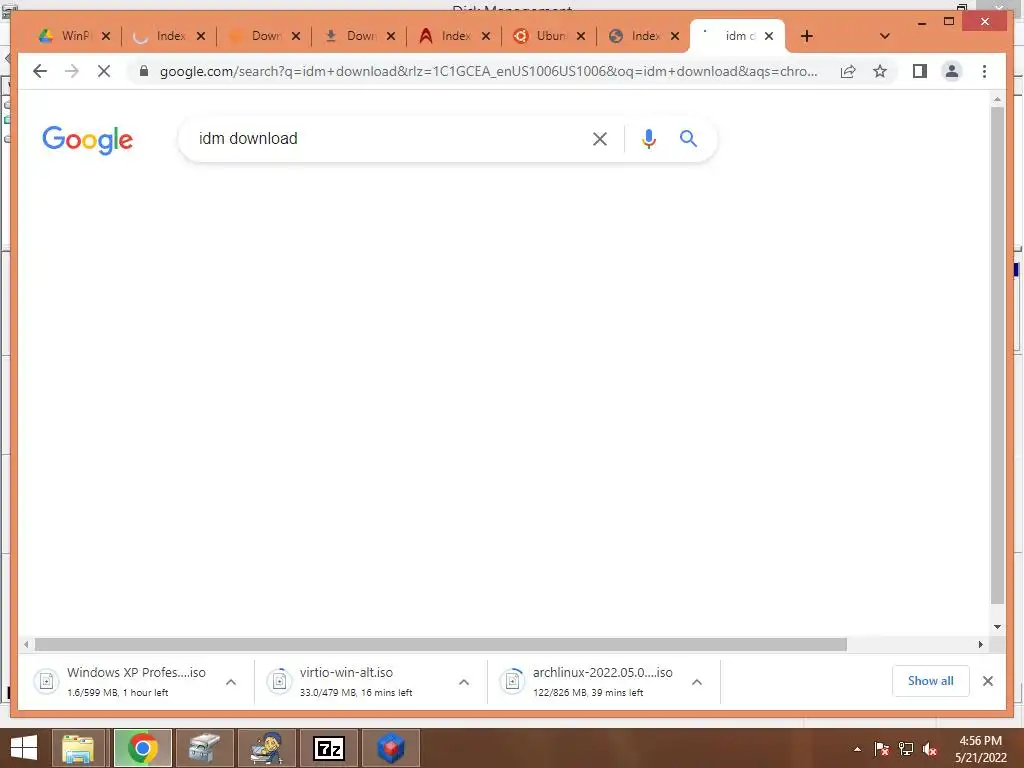This screenshot has height=768, width=1024.
Task: Open the tab search dropdown
Action: click(x=884, y=36)
